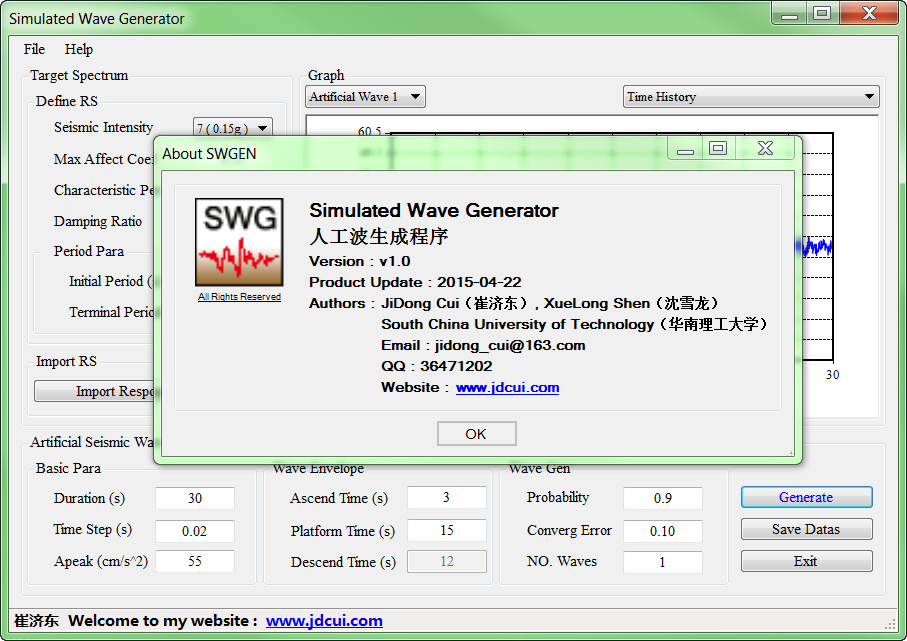Close the Simulated Wave Generator main window
Viewport: 907px width, 641px height.
[x=869, y=13]
